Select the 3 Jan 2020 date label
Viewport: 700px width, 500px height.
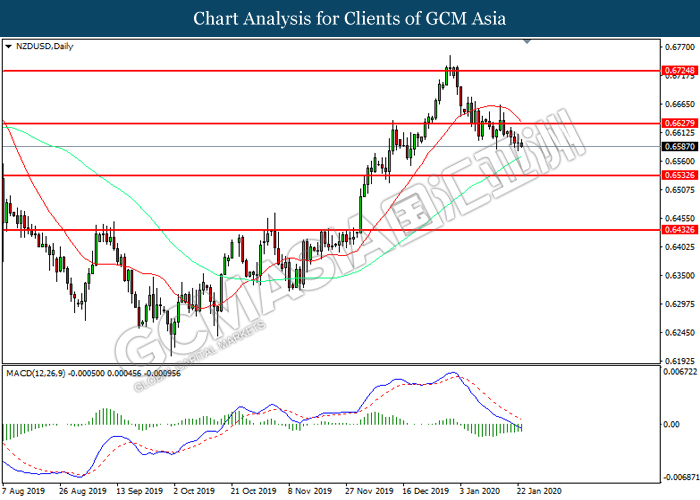[481, 491]
